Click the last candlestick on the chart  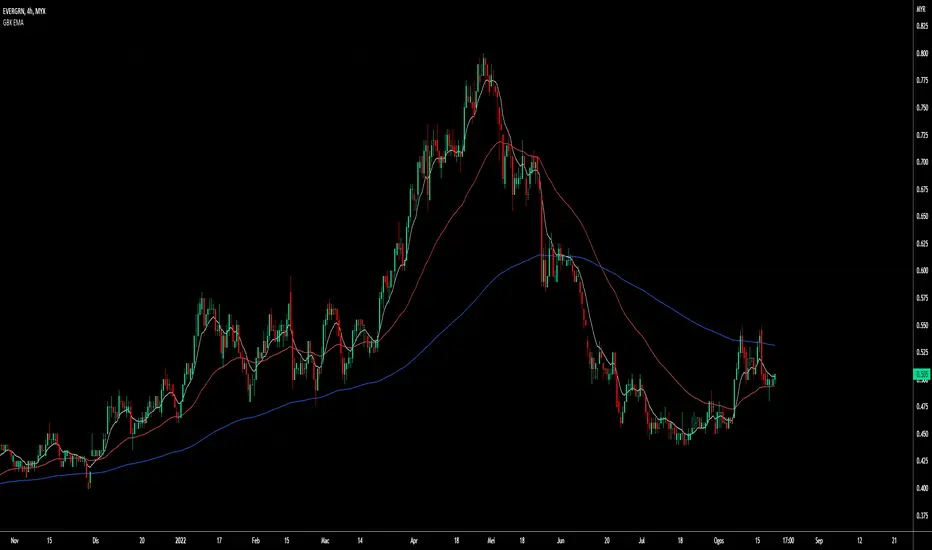[x=775, y=378]
